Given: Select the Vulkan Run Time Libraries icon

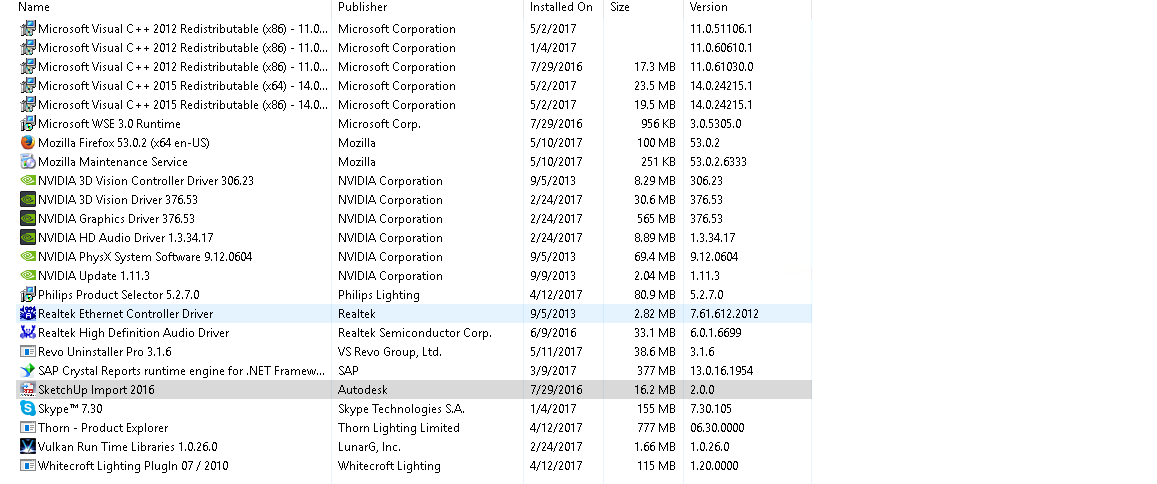Looking at the screenshot, I should (x=28, y=446).
